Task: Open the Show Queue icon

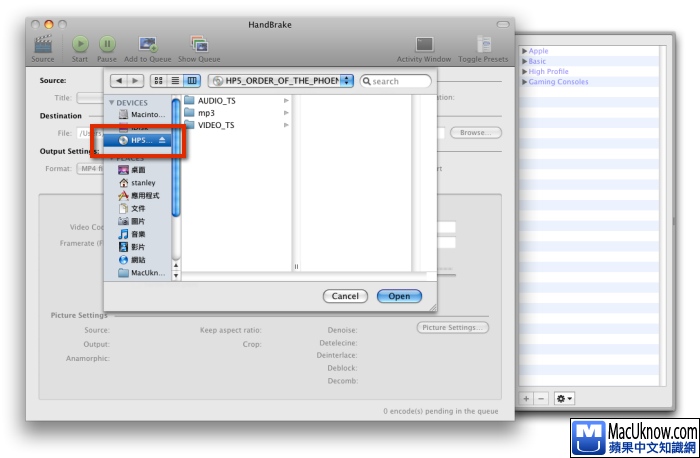Action: point(199,44)
